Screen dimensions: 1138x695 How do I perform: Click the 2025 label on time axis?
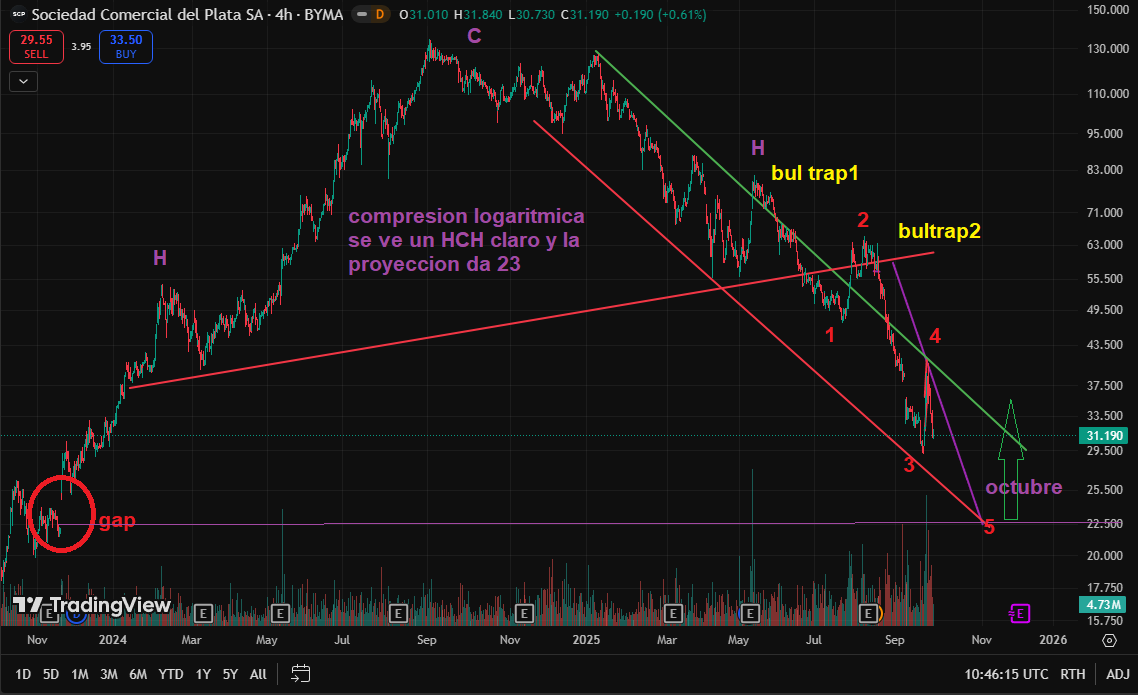tap(586, 640)
